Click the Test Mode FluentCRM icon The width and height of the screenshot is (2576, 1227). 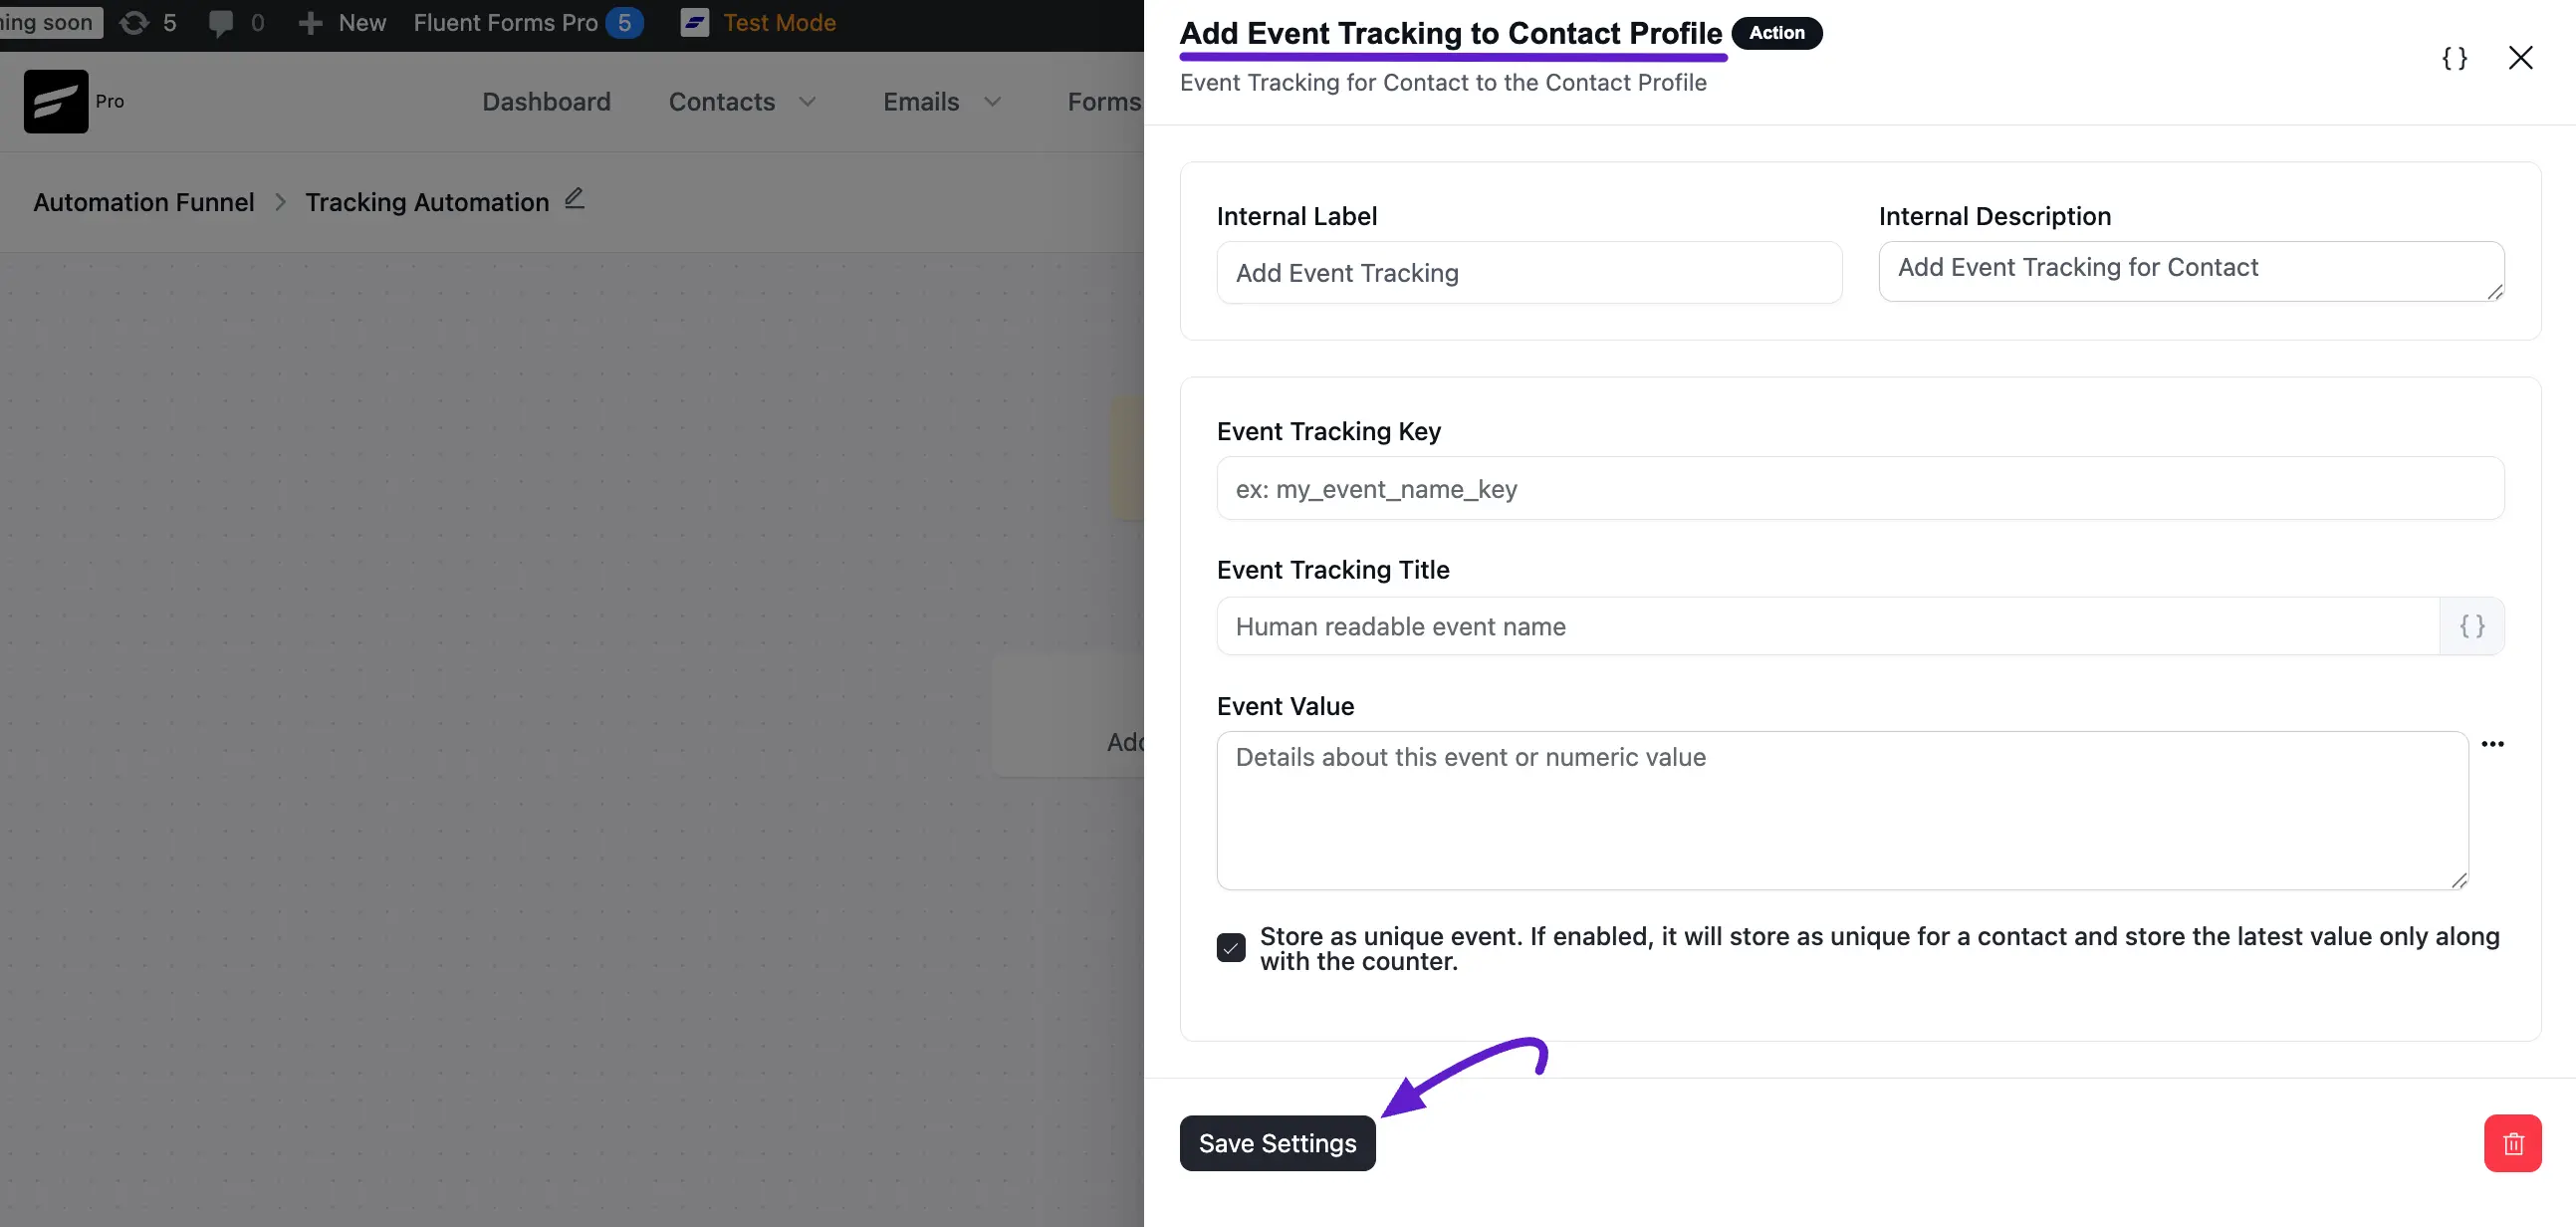(x=694, y=23)
